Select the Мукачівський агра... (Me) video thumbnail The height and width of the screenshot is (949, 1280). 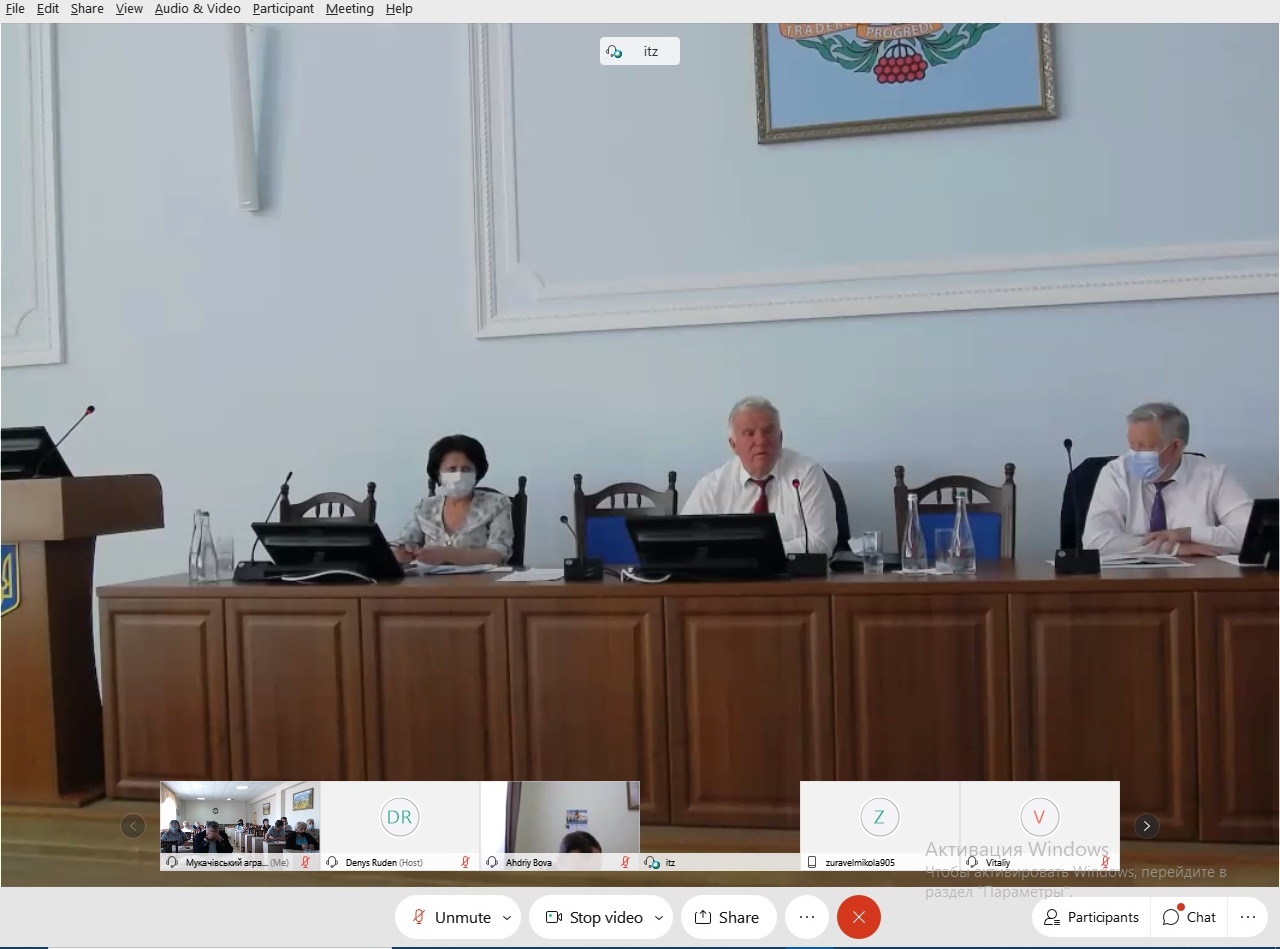pyautogui.click(x=240, y=826)
